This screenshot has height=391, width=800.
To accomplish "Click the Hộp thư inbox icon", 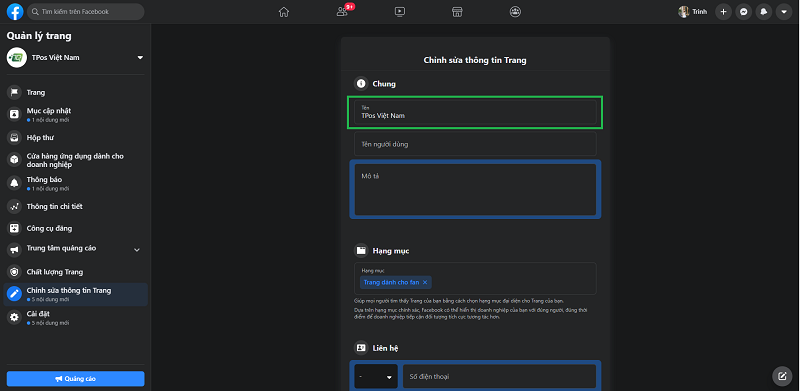I will click(14, 137).
